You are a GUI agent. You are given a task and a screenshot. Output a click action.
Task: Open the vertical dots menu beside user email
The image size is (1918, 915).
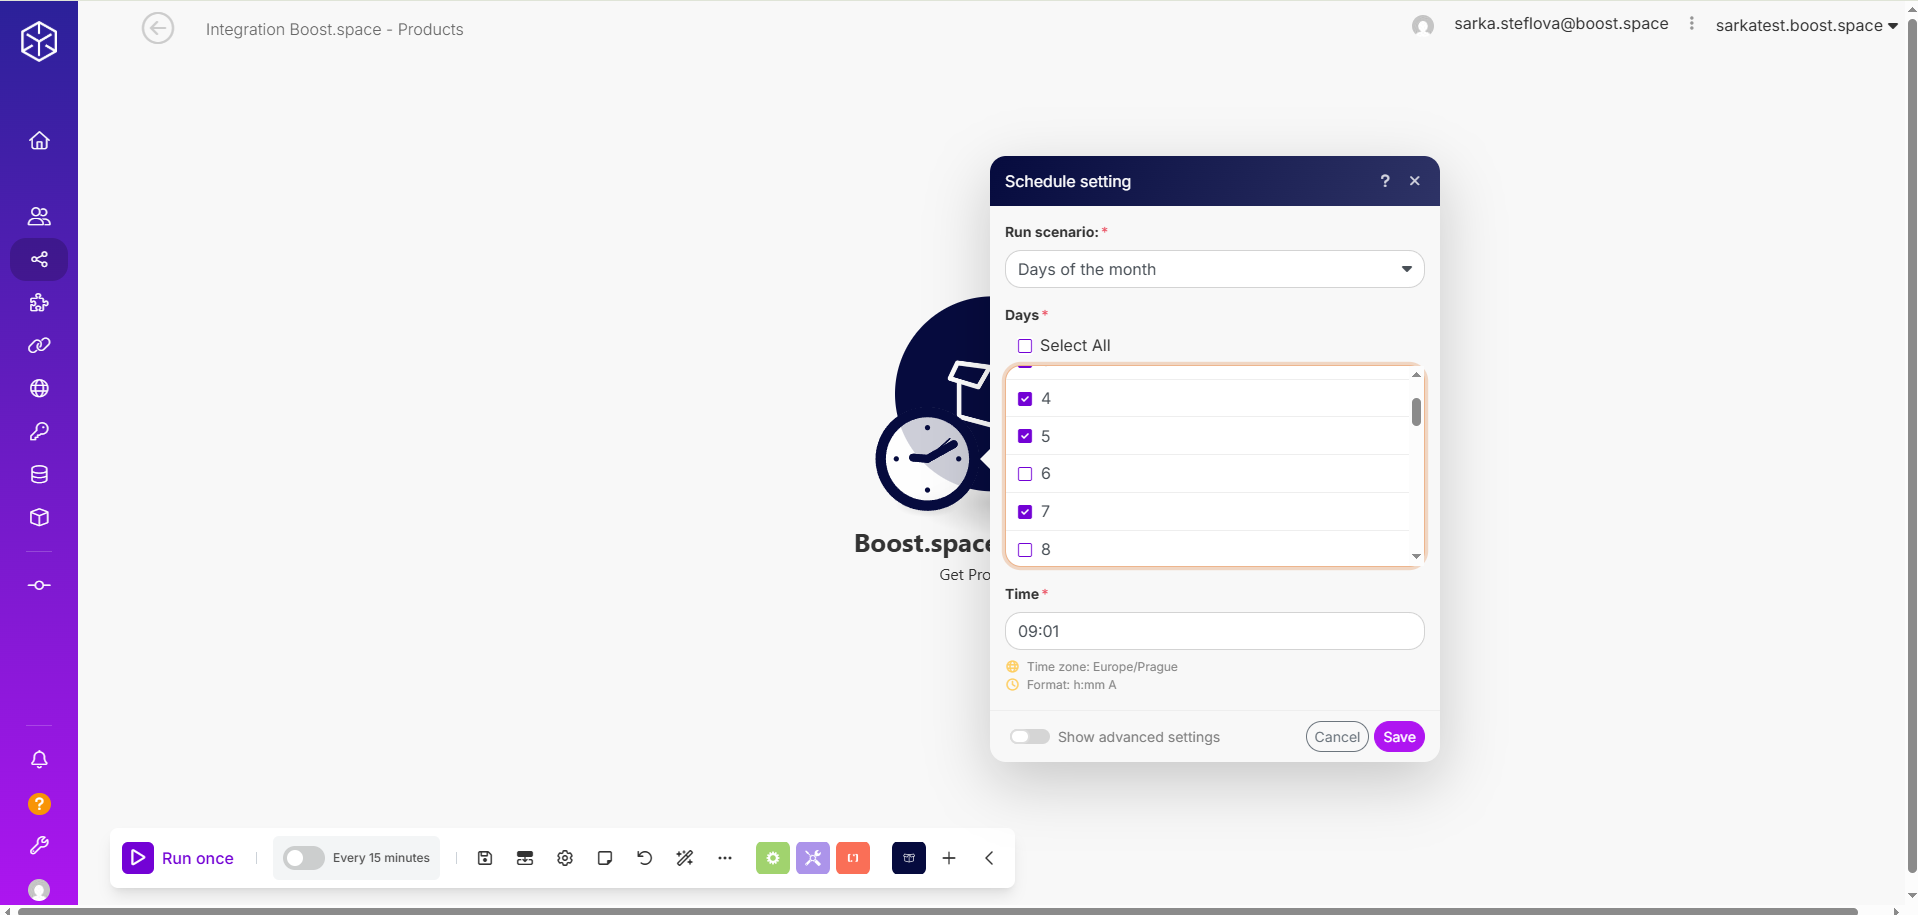(x=1692, y=24)
